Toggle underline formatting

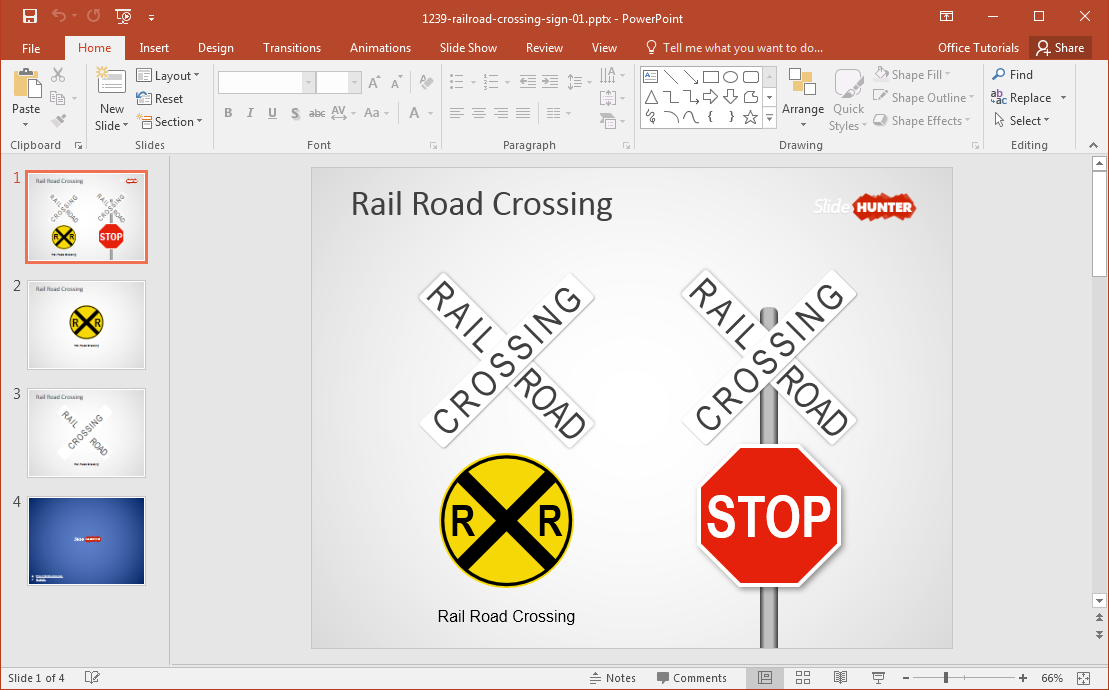coord(270,113)
